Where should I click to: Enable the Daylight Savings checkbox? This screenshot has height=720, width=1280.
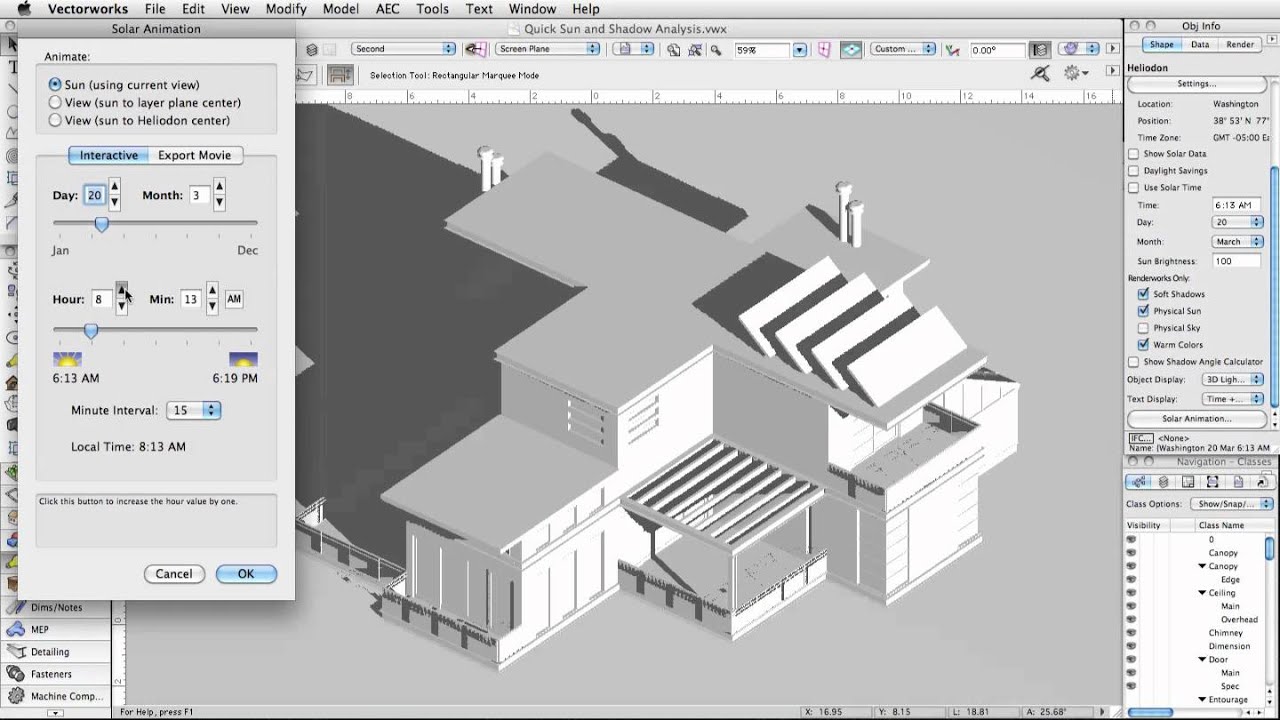coord(1134,171)
